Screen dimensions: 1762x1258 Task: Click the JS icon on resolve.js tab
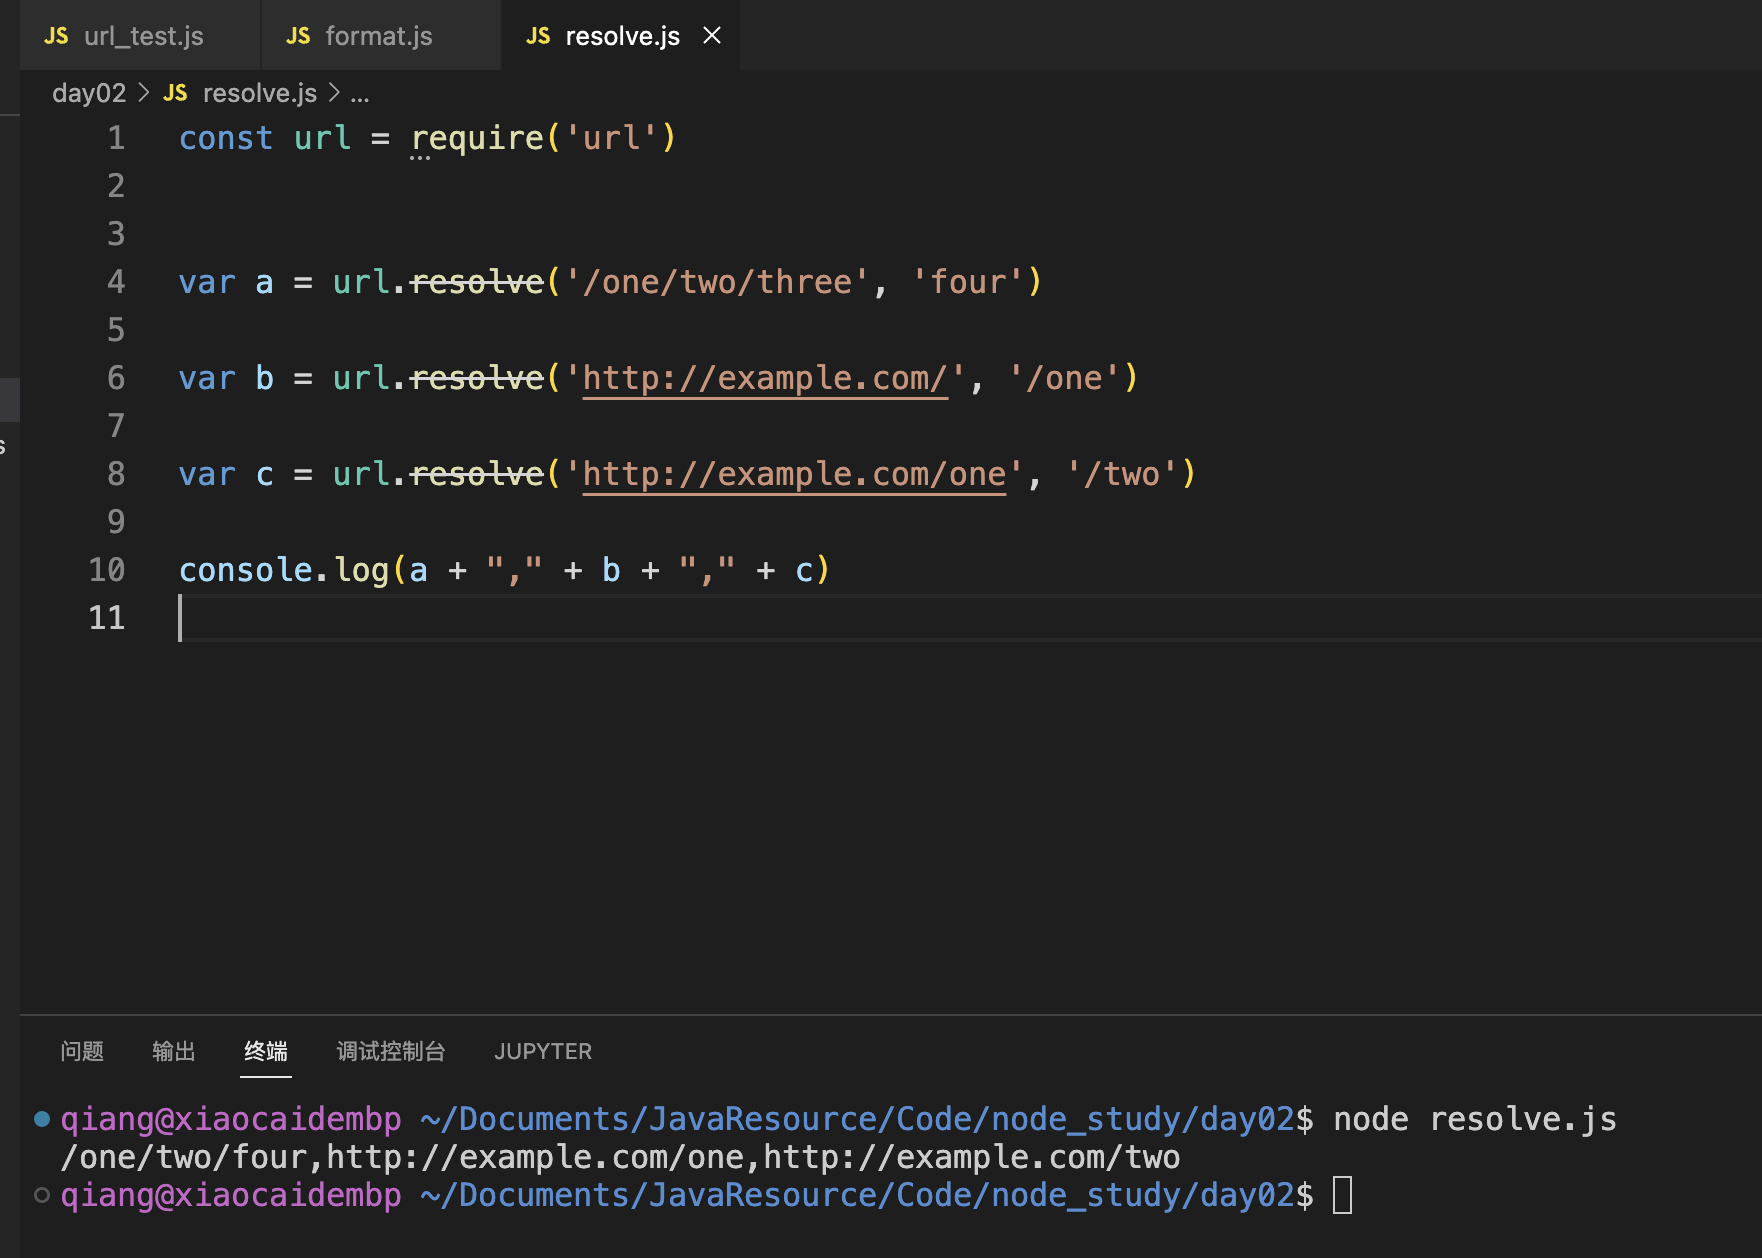click(x=538, y=36)
